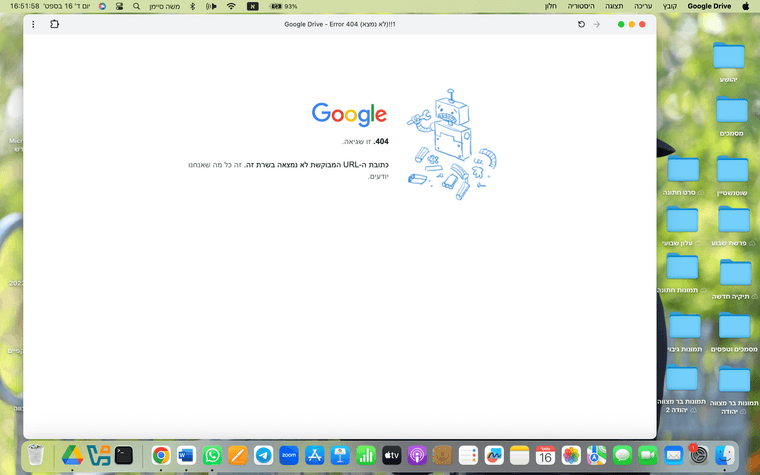Select the שוטנשטיין desktop folder
The image size is (760, 475).
[x=732, y=175]
